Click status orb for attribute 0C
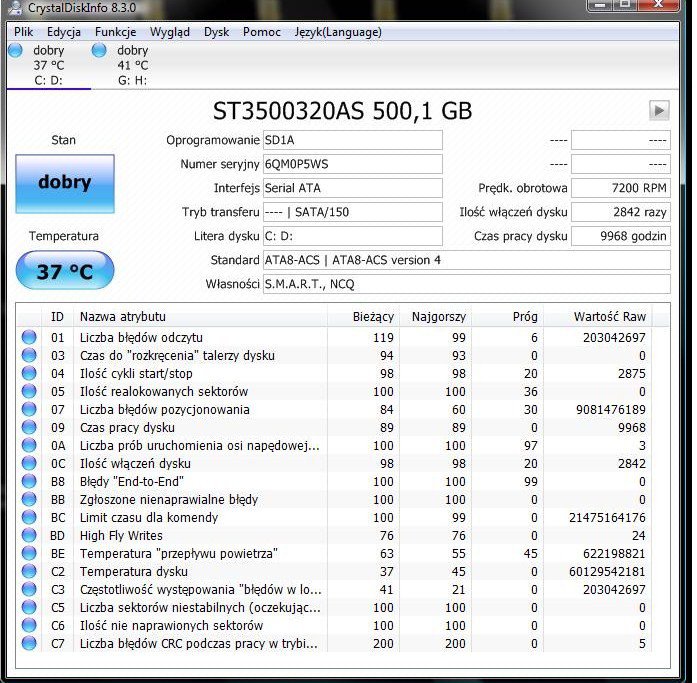This screenshot has width=697, height=683. pyautogui.click(x=29, y=463)
